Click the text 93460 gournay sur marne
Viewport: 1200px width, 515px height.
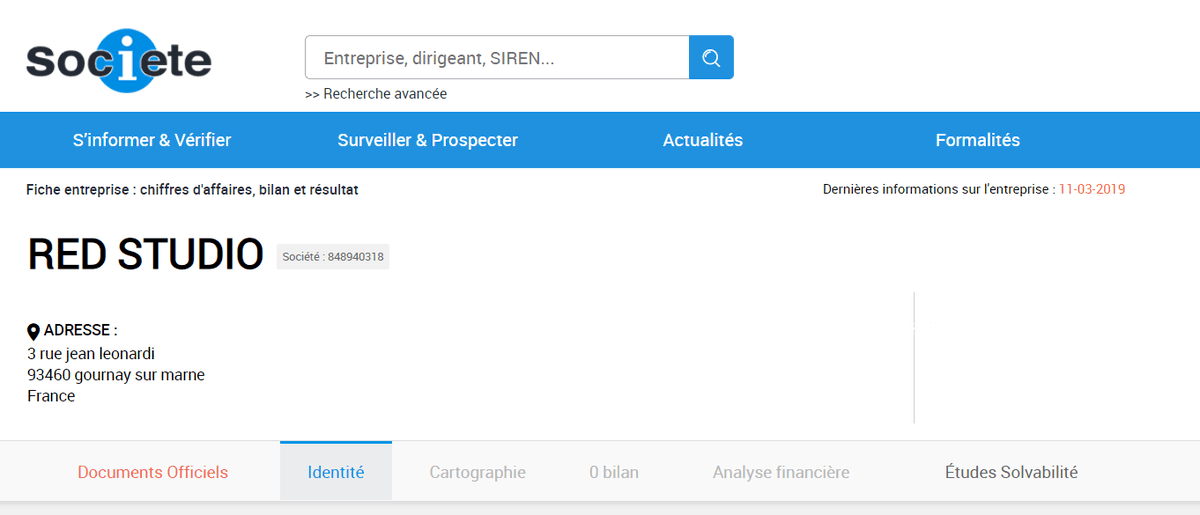tap(116, 375)
